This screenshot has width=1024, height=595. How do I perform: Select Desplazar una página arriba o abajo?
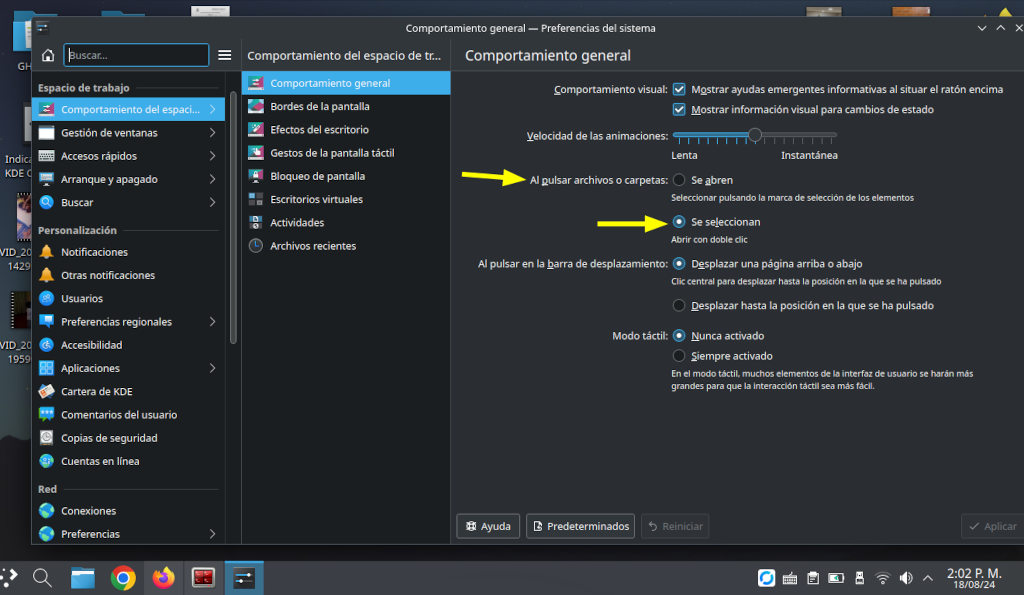click(x=679, y=264)
